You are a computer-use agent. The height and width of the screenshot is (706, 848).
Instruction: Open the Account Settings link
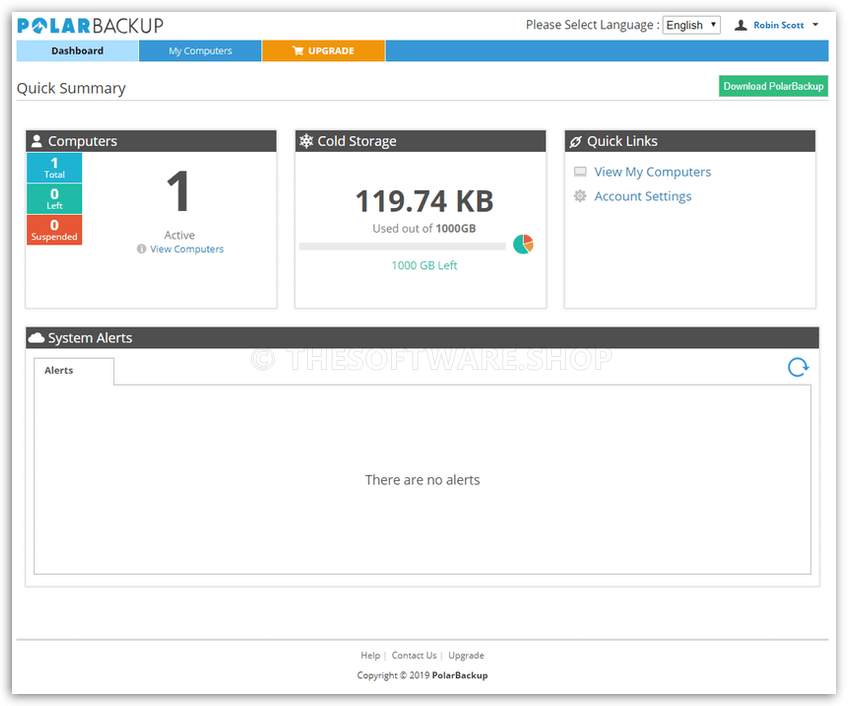pos(642,196)
